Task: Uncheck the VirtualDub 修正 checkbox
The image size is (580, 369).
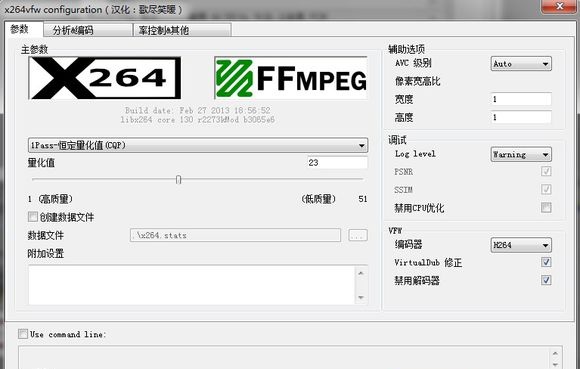Action: 546,262
